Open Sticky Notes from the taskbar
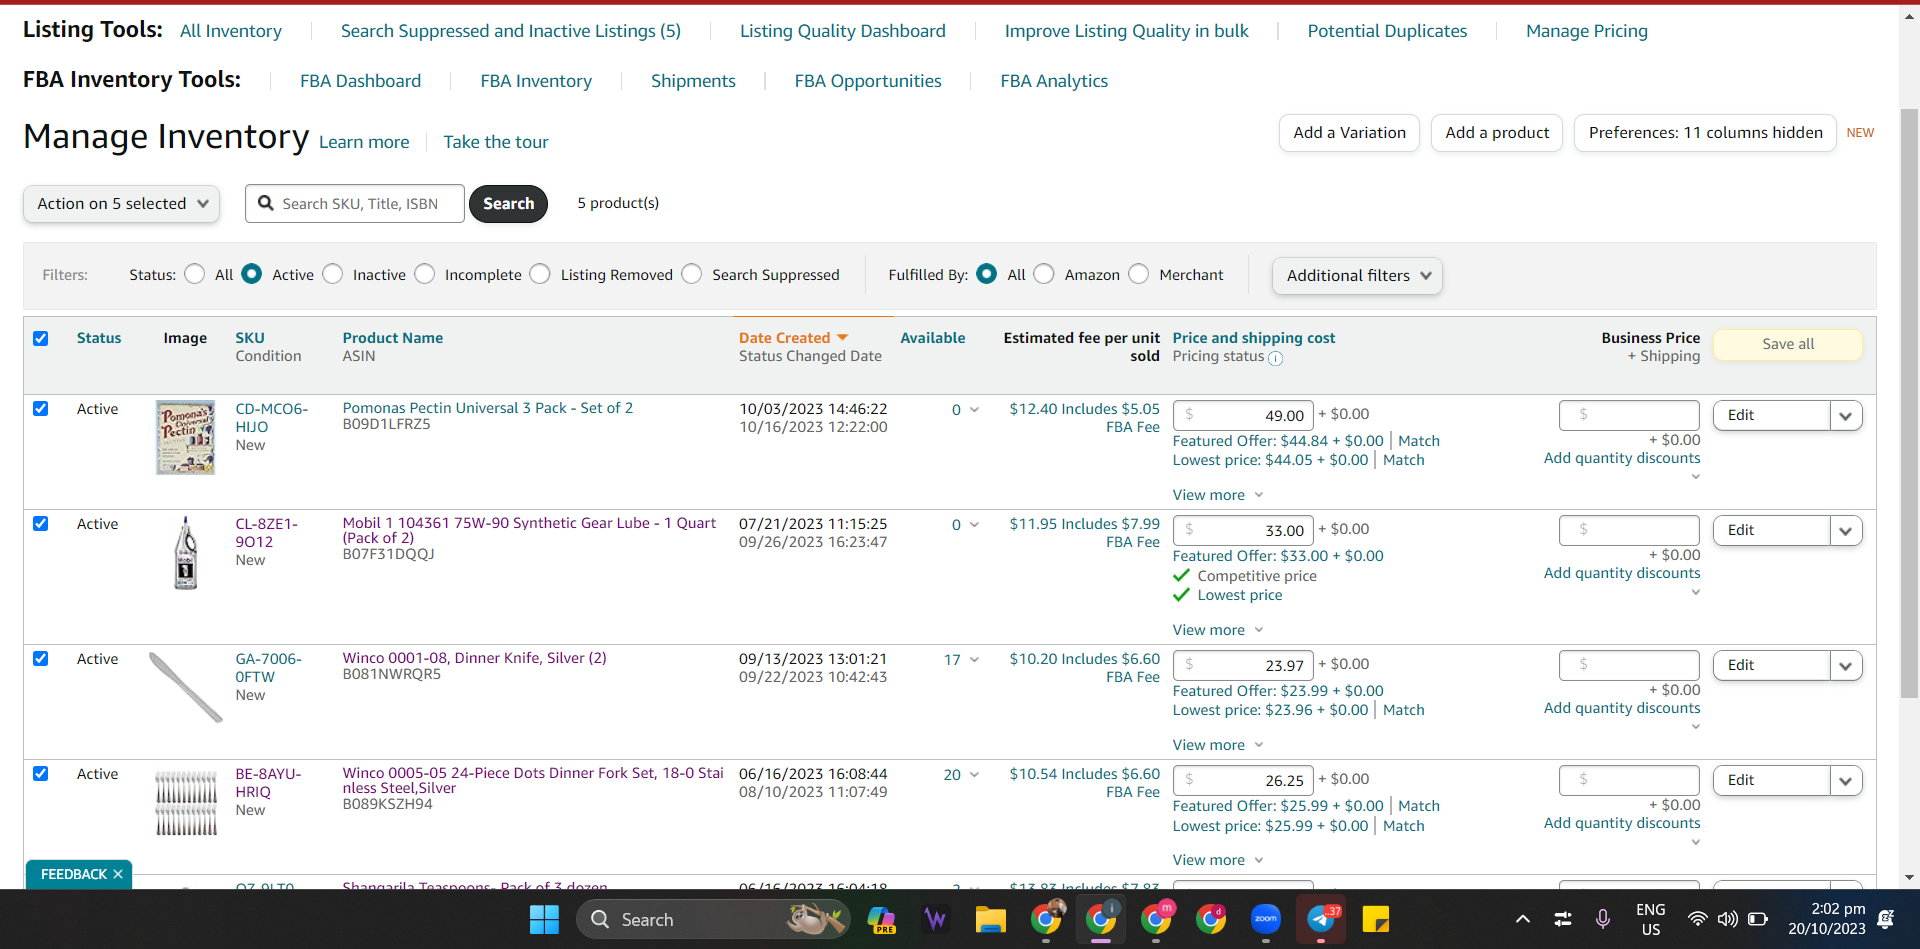This screenshot has height=949, width=1920. [1376, 919]
